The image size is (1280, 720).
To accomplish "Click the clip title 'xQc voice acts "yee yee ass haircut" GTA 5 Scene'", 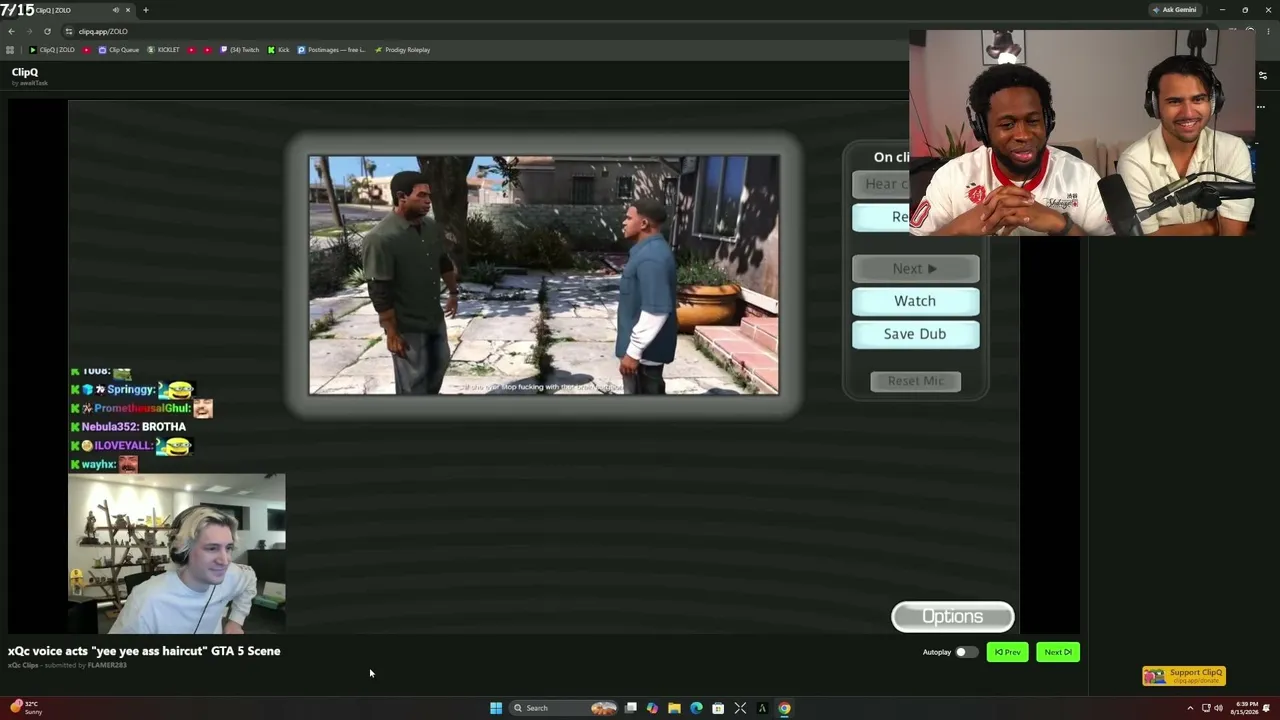I will (x=144, y=651).
